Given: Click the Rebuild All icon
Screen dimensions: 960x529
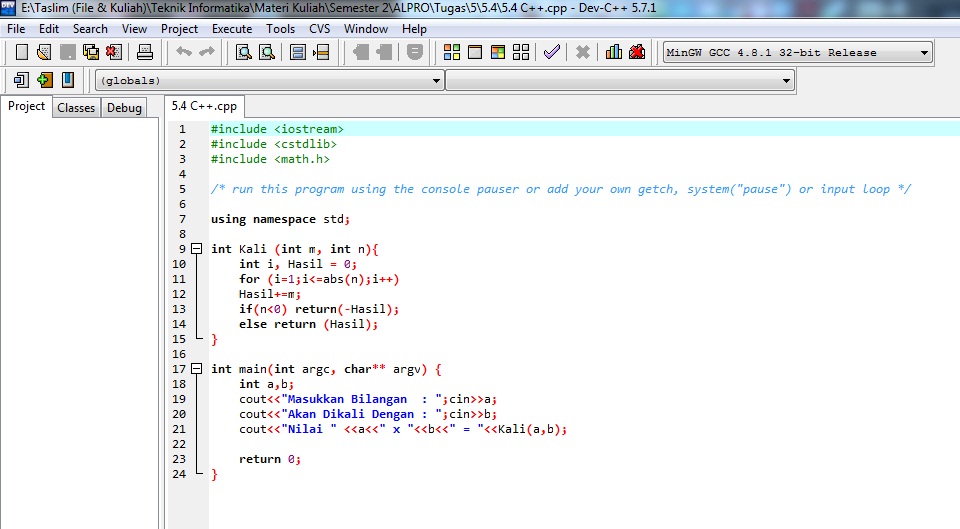Looking at the screenshot, I should click(x=521, y=52).
